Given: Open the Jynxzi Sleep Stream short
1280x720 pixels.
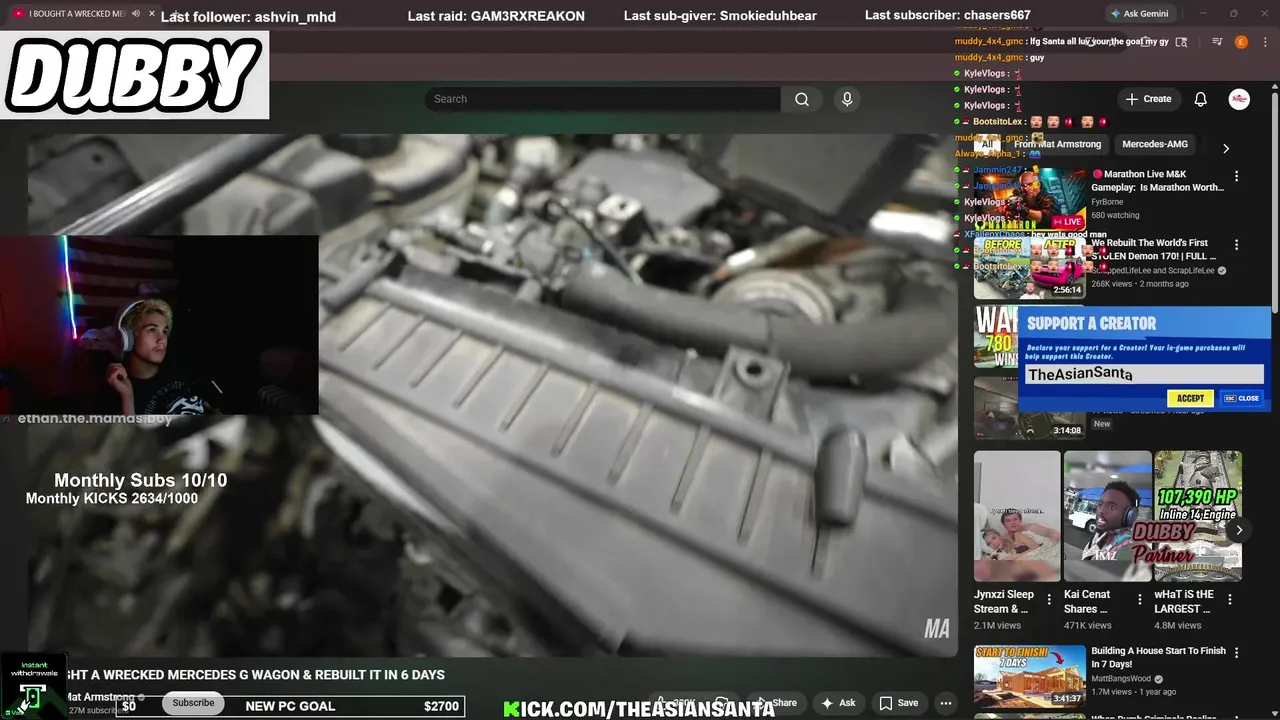Looking at the screenshot, I should coord(1017,516).
